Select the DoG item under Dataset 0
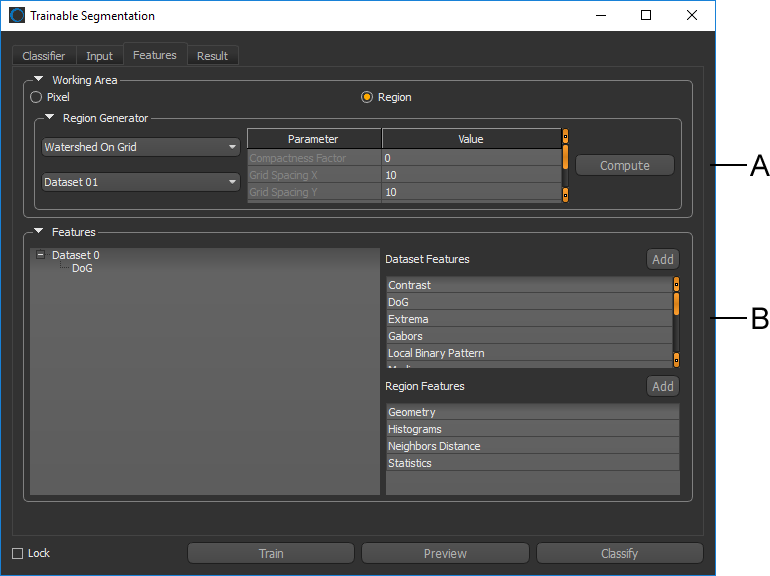 click(x=82, y=268)
